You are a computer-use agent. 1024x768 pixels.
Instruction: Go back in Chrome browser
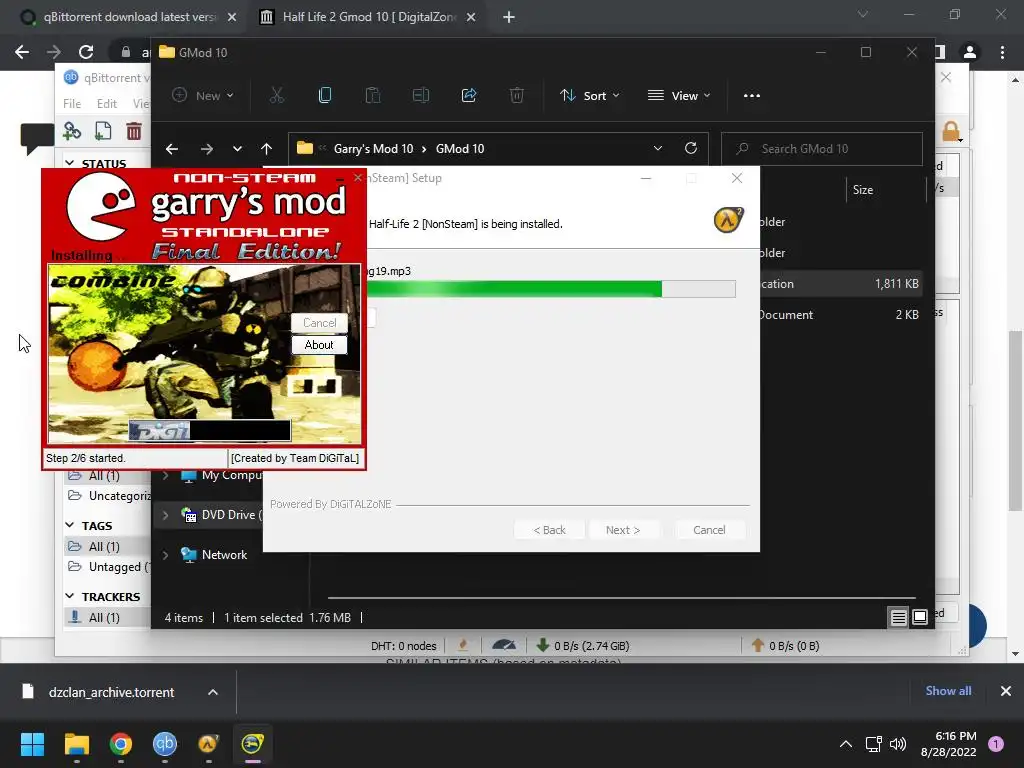22,52
